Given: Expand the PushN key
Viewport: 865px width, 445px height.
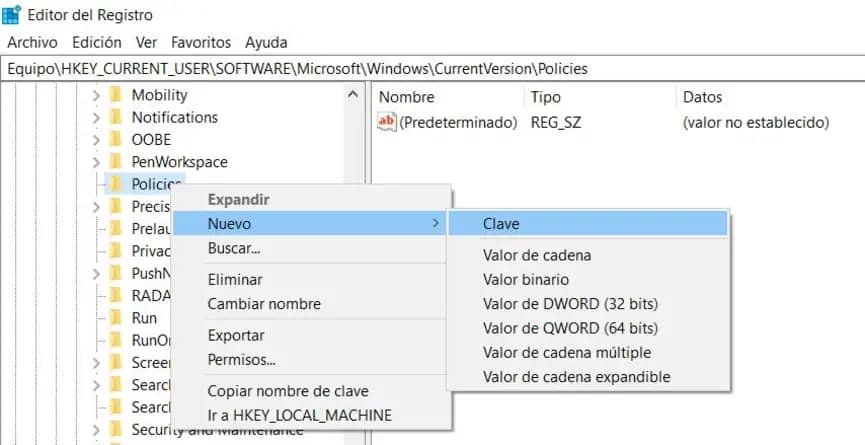Looking at the screenshot, I should pos(97,274).
